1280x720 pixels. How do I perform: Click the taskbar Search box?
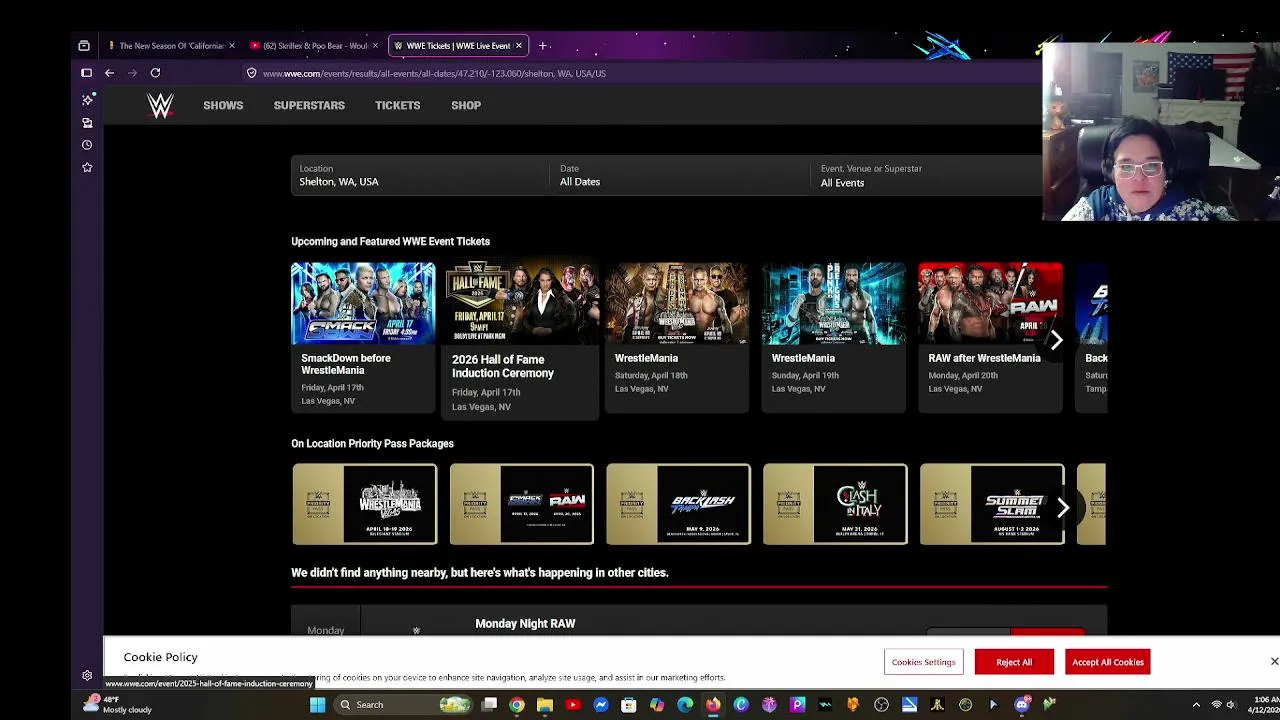click(x=404, y=705)
